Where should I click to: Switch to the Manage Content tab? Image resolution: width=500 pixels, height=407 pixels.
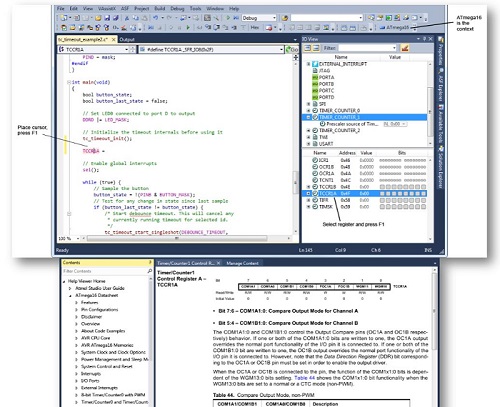coord(242,263)
